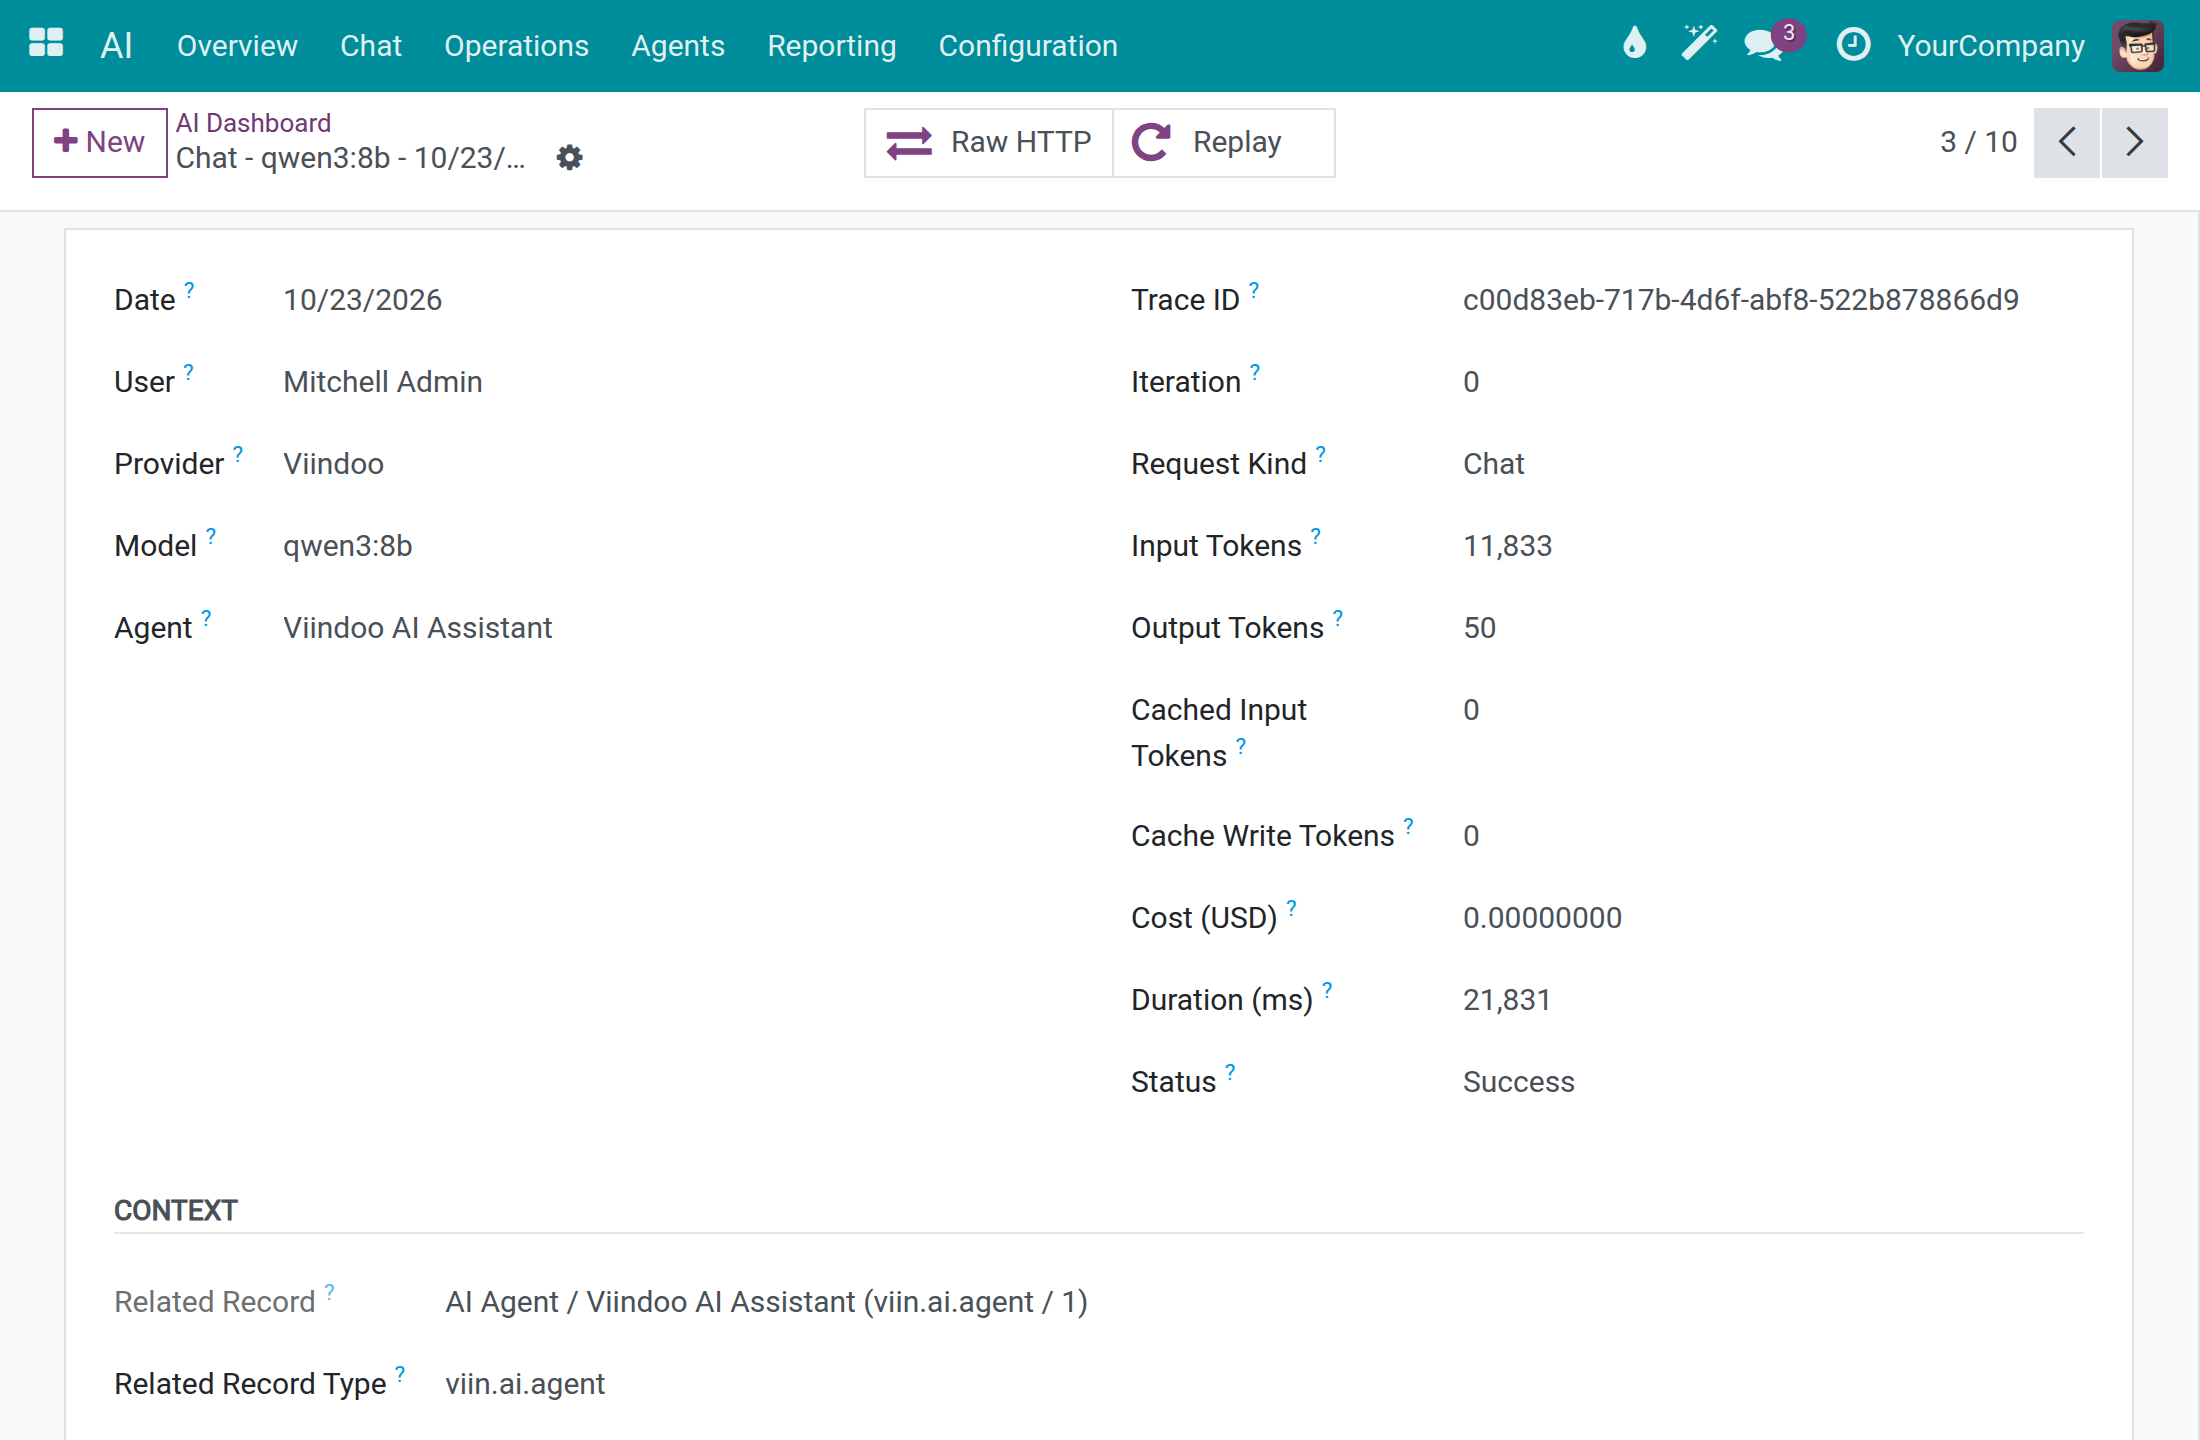Open the gear actions menu beside record title
This screenshot has height=1440, width=2200.
point(570,158)
